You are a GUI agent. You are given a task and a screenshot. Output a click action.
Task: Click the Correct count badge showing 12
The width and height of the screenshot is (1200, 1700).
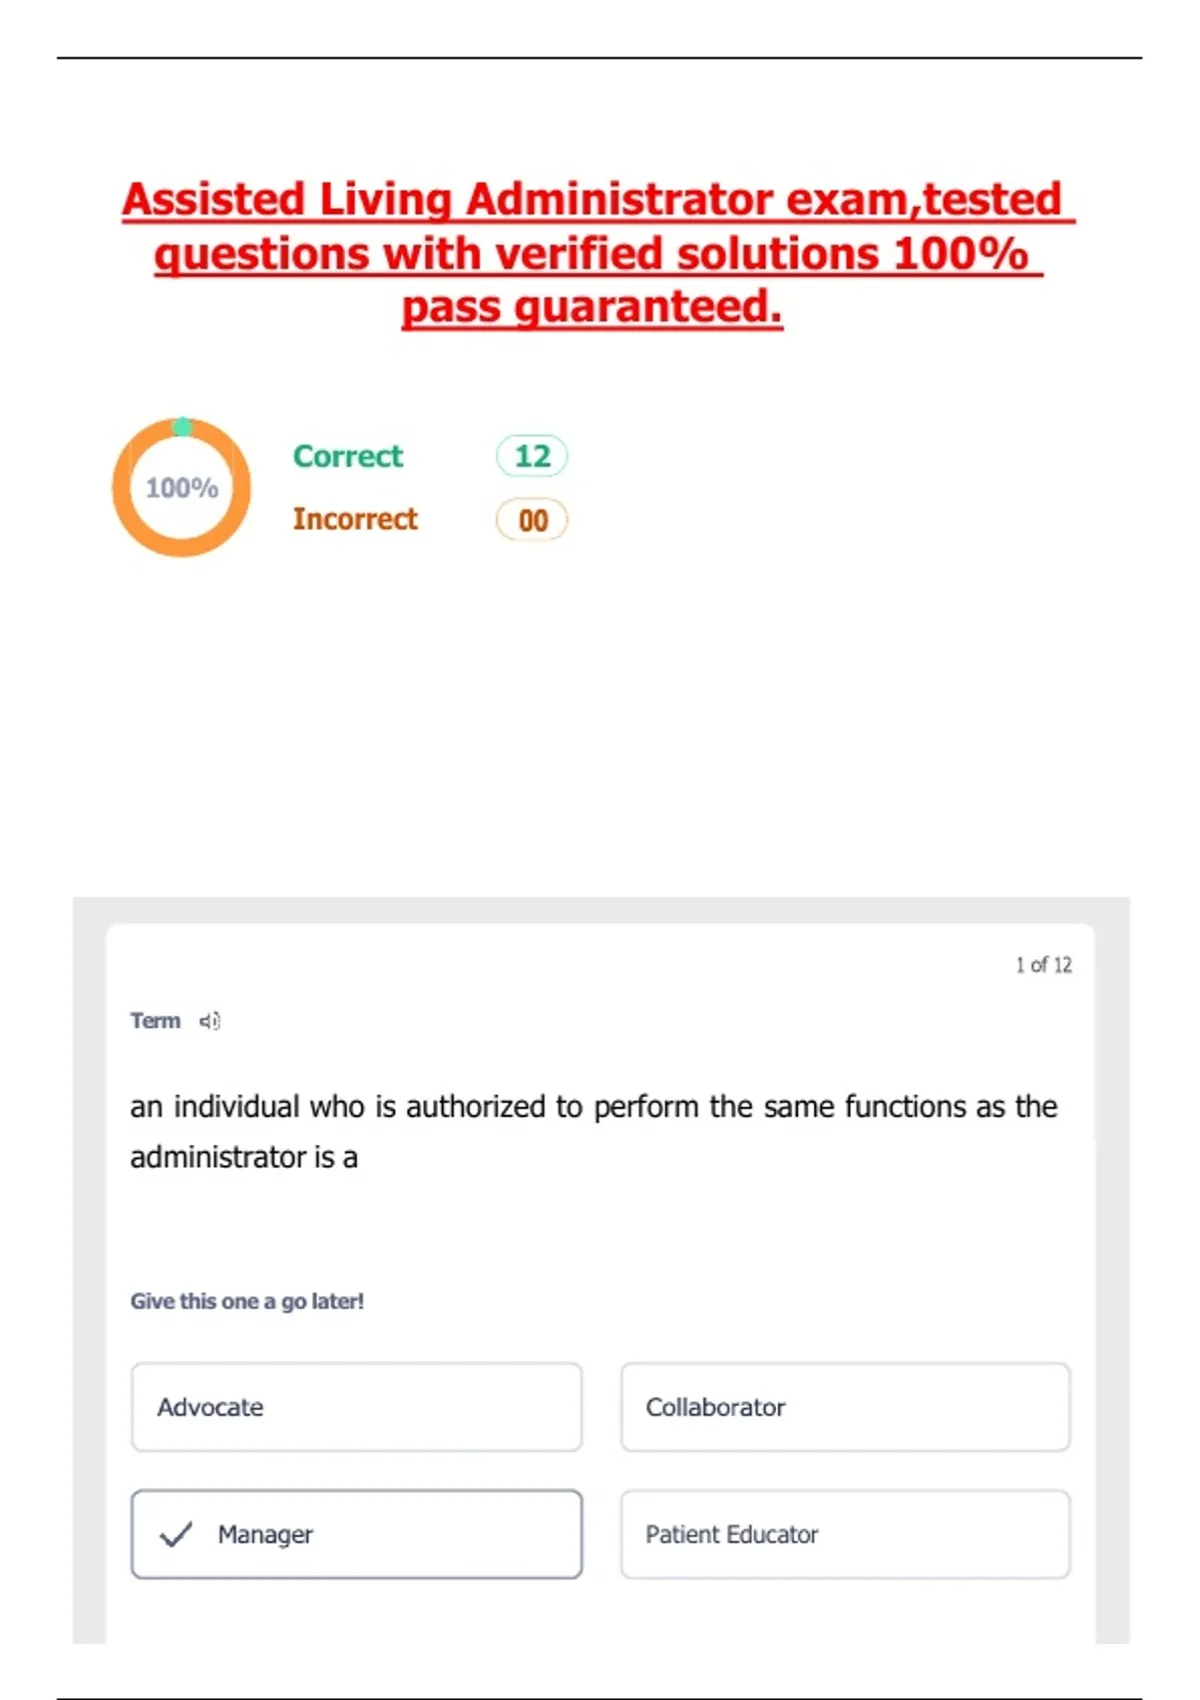point(532,456)
